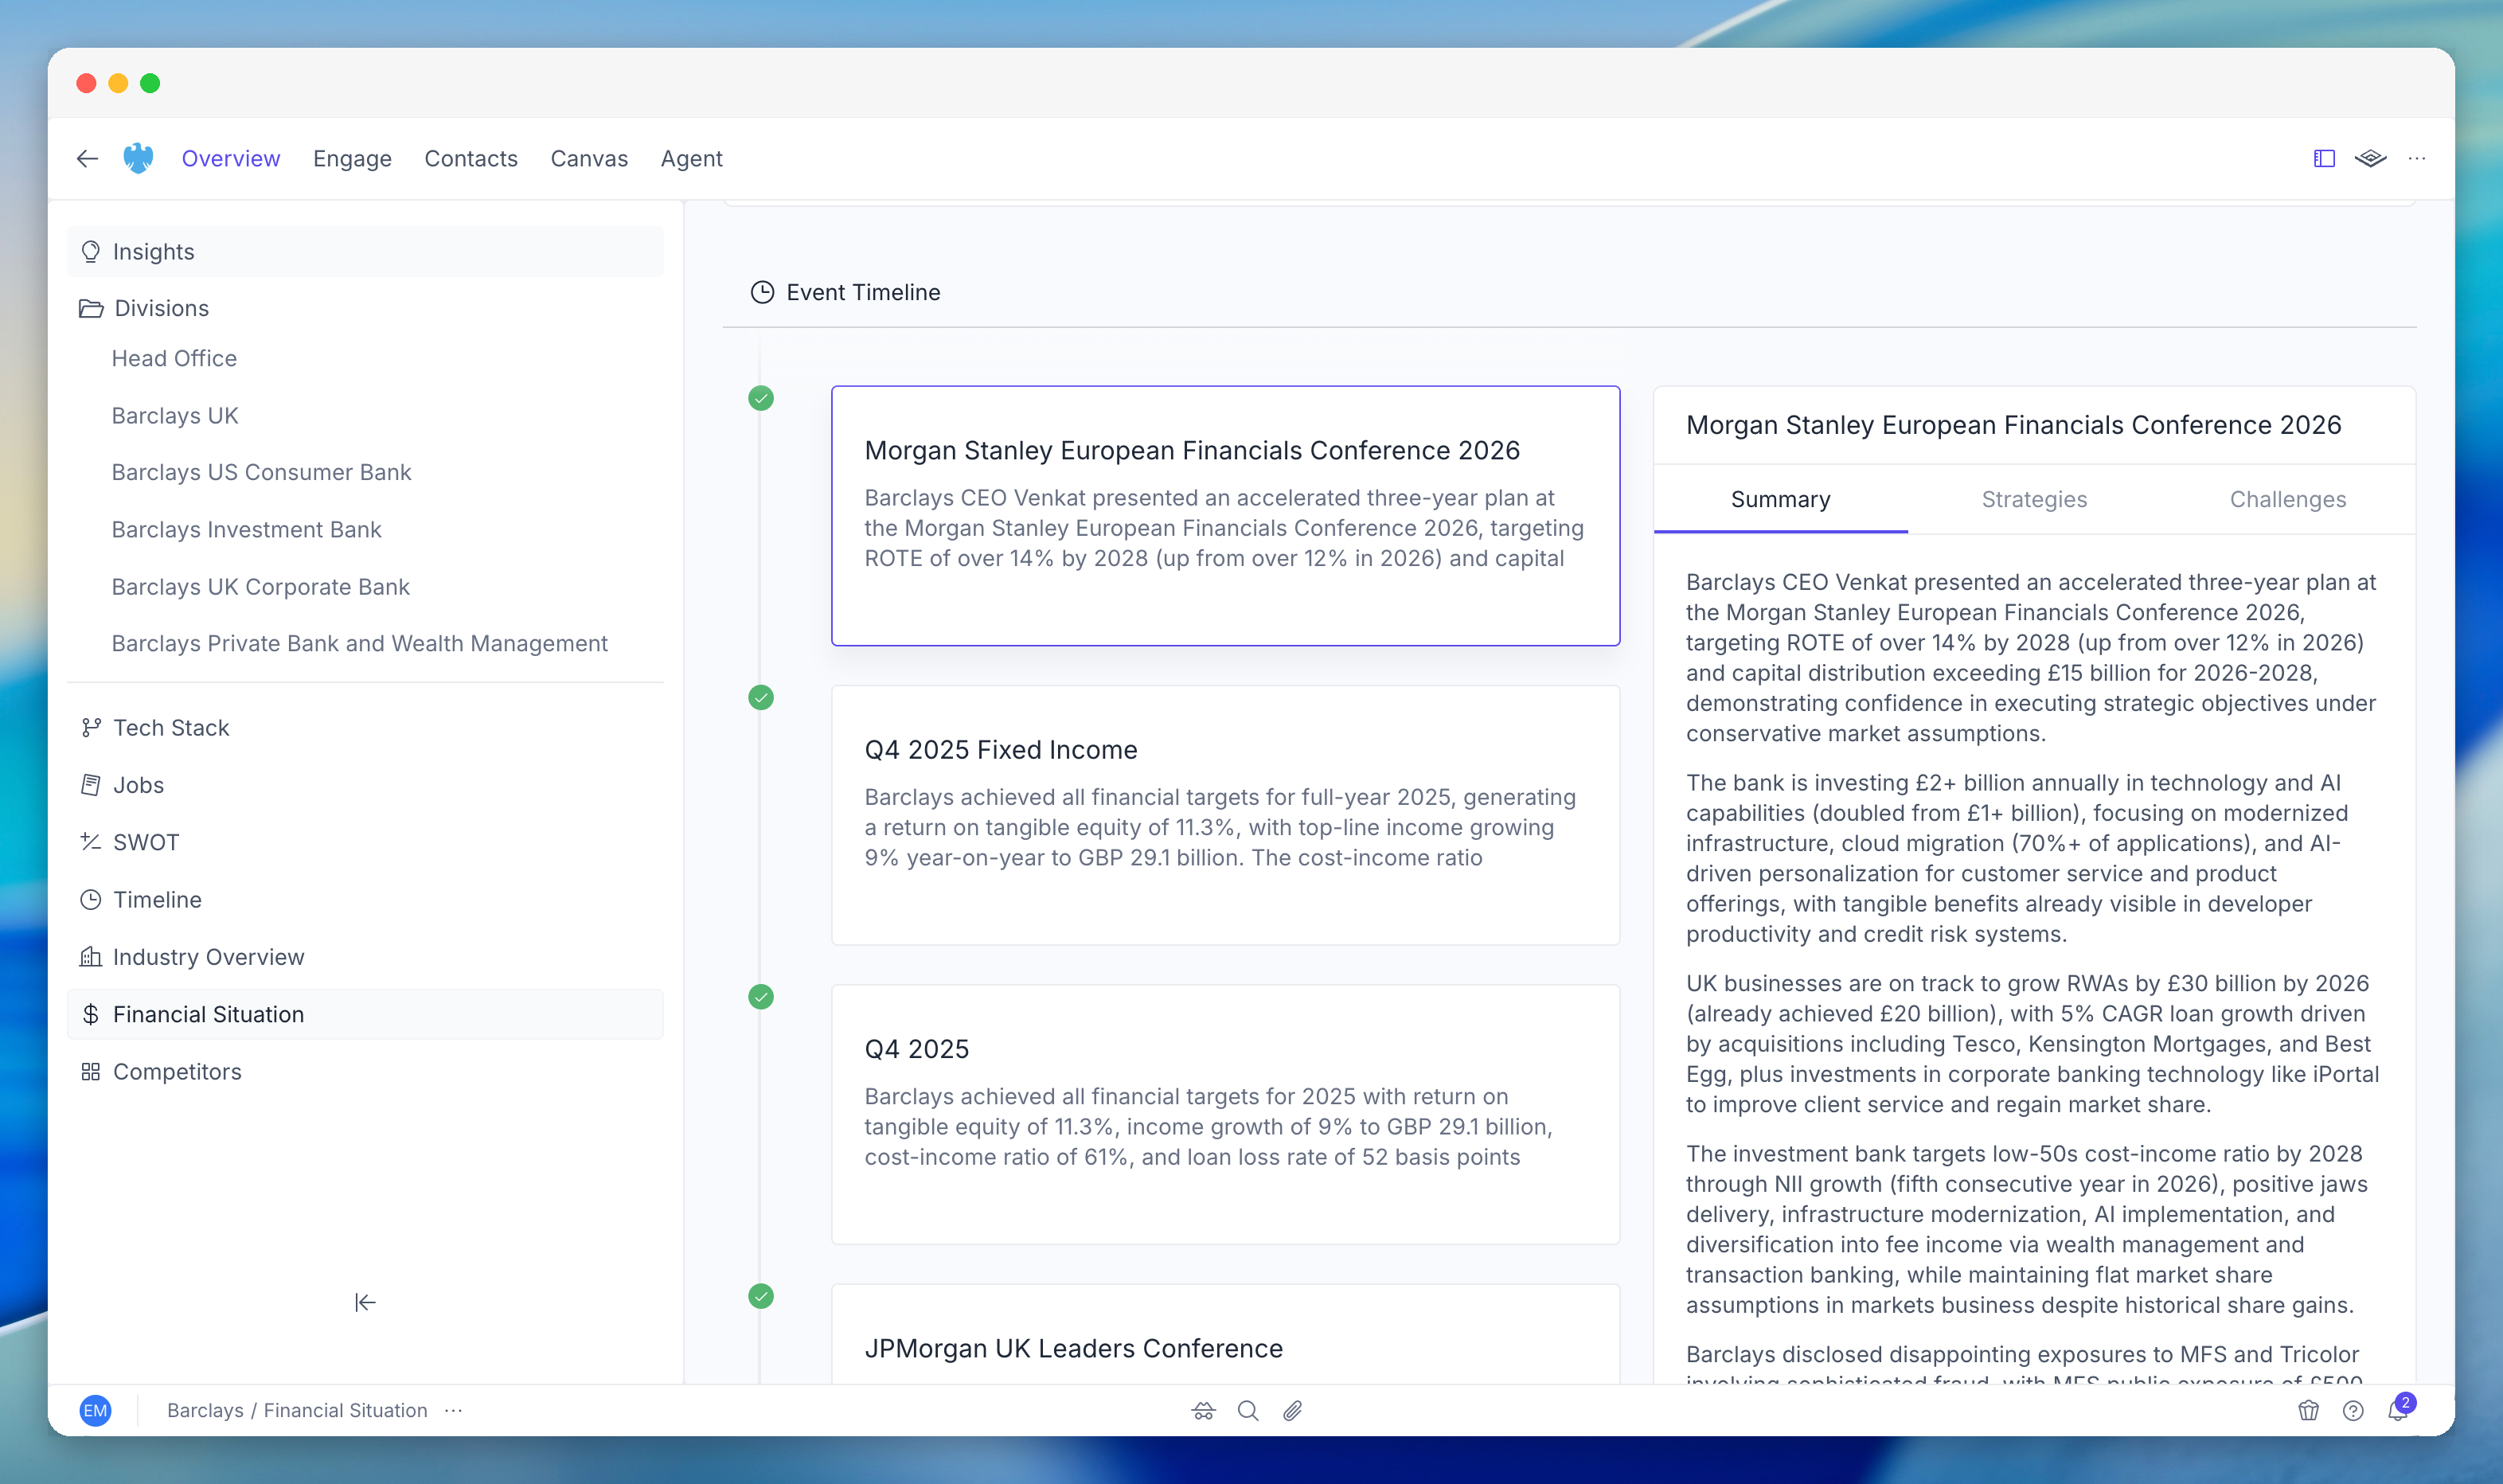Select Barclays Private Bank and Wealth Management
Screen dimensions: 2503x1484
tap(359, 643)
